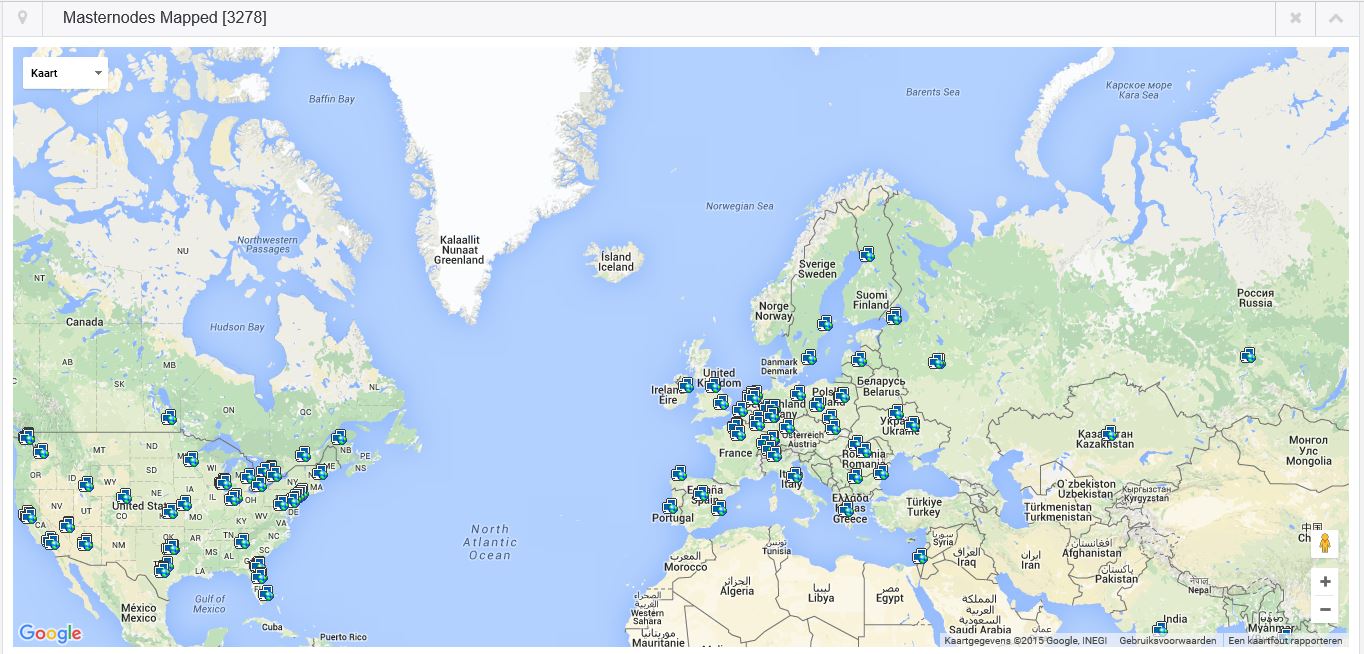Click the masternode marker in Georgia, USA

241,541
